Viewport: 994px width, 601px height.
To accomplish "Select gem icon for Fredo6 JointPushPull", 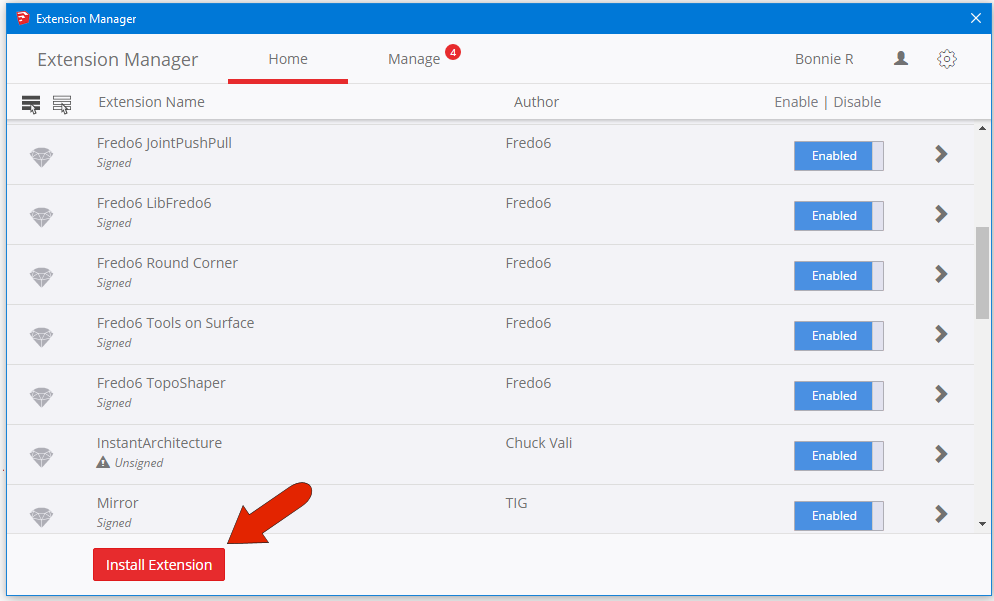I will [42, 156].
